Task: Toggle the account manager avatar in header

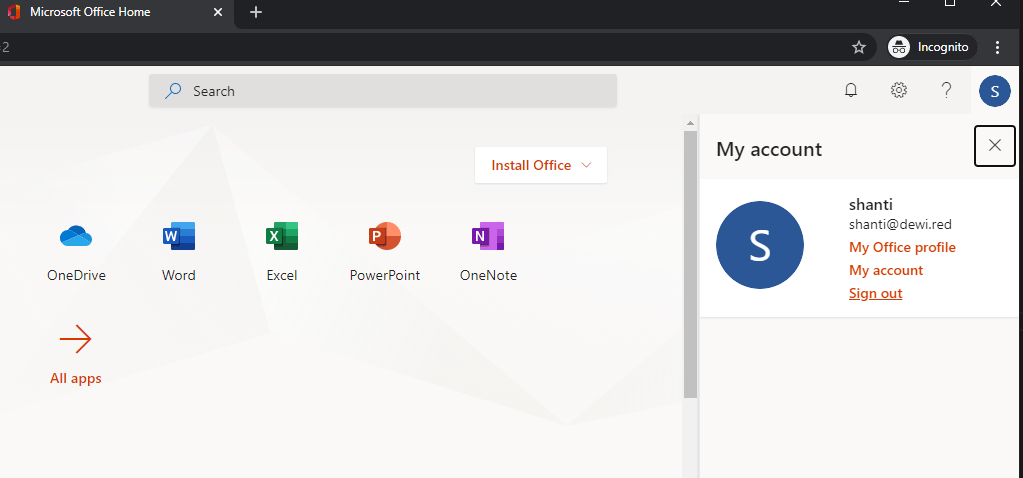Action: (x=994, y=91)
